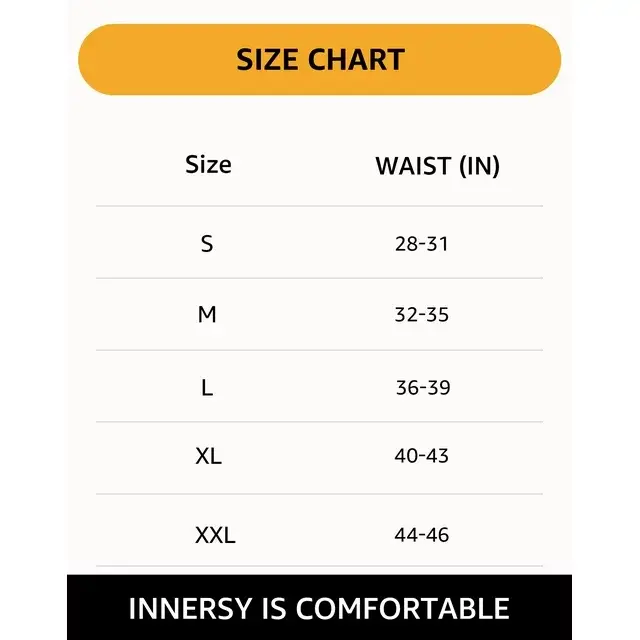Select the Size column header

[208, 165]
